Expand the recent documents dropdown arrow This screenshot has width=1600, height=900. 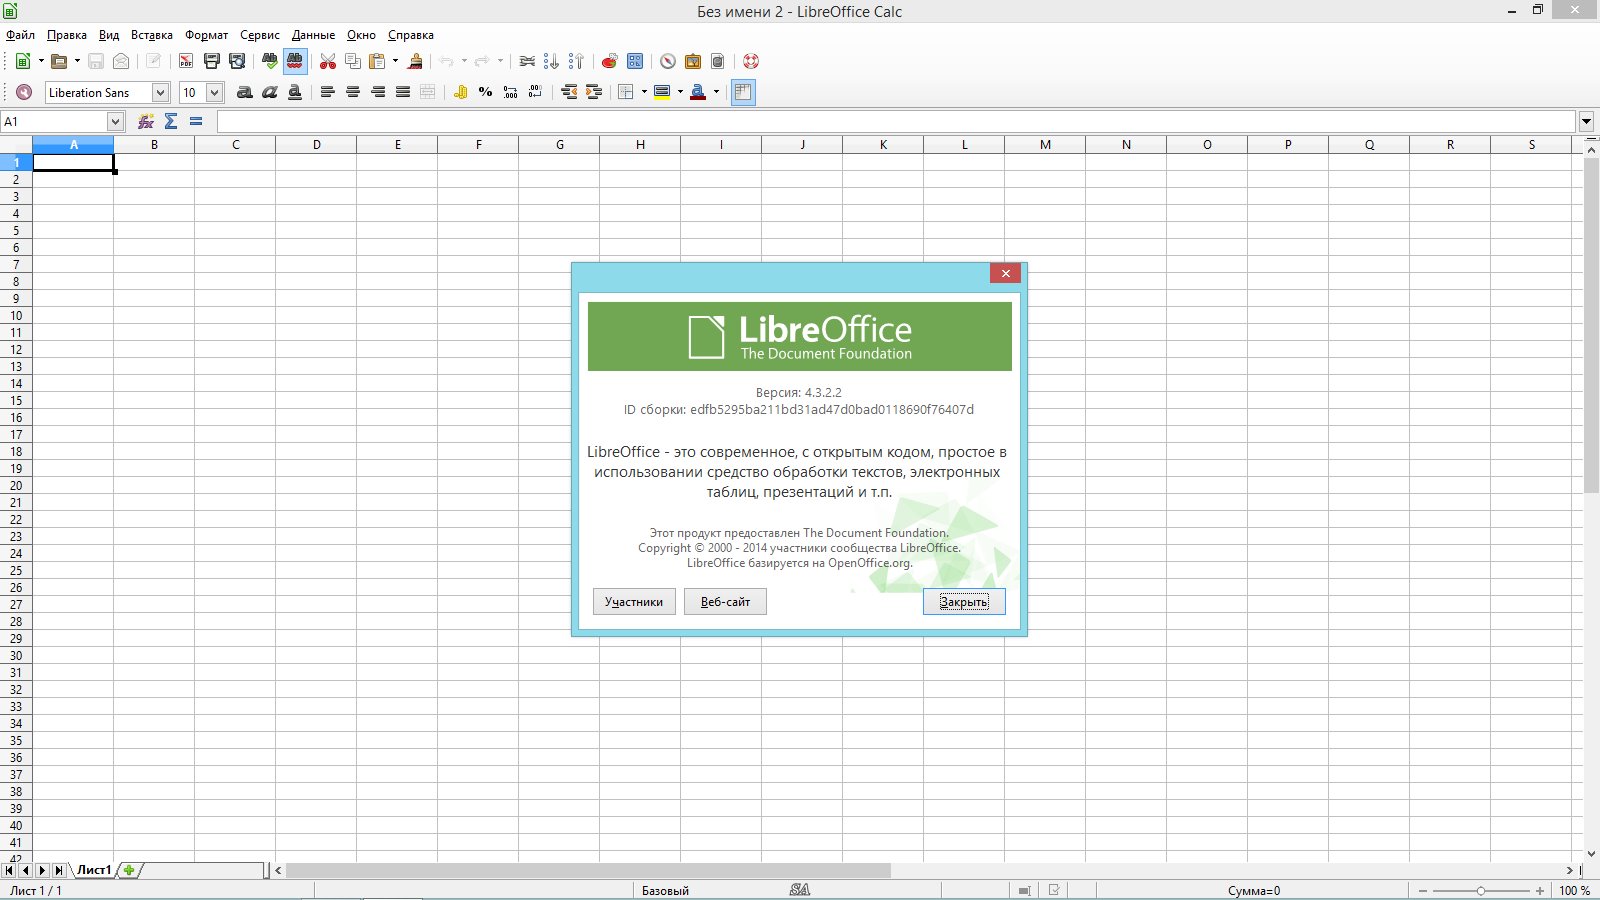pyautogui.click(x=77, y=61)
